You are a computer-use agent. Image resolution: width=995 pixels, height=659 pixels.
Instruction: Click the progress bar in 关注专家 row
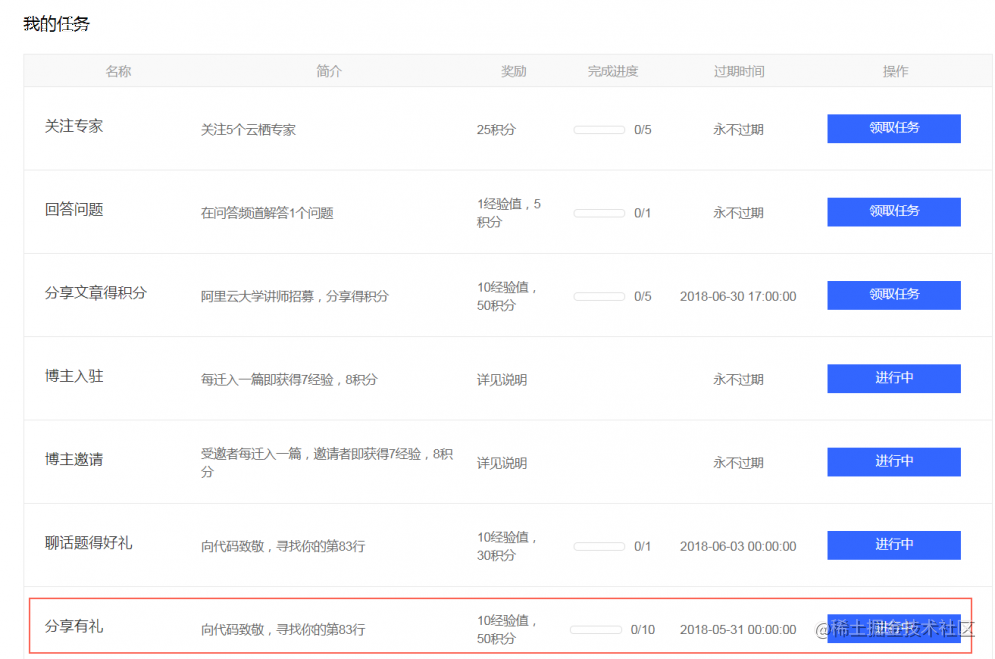pos(599,129)
